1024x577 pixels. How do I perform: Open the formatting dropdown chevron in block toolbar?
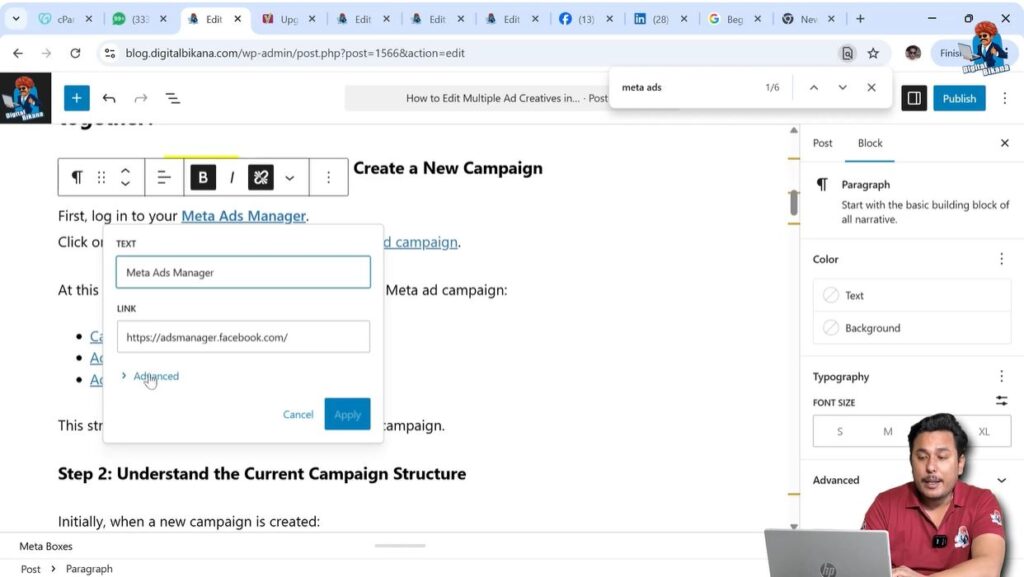pyautogui.click(x=289, y=177)
